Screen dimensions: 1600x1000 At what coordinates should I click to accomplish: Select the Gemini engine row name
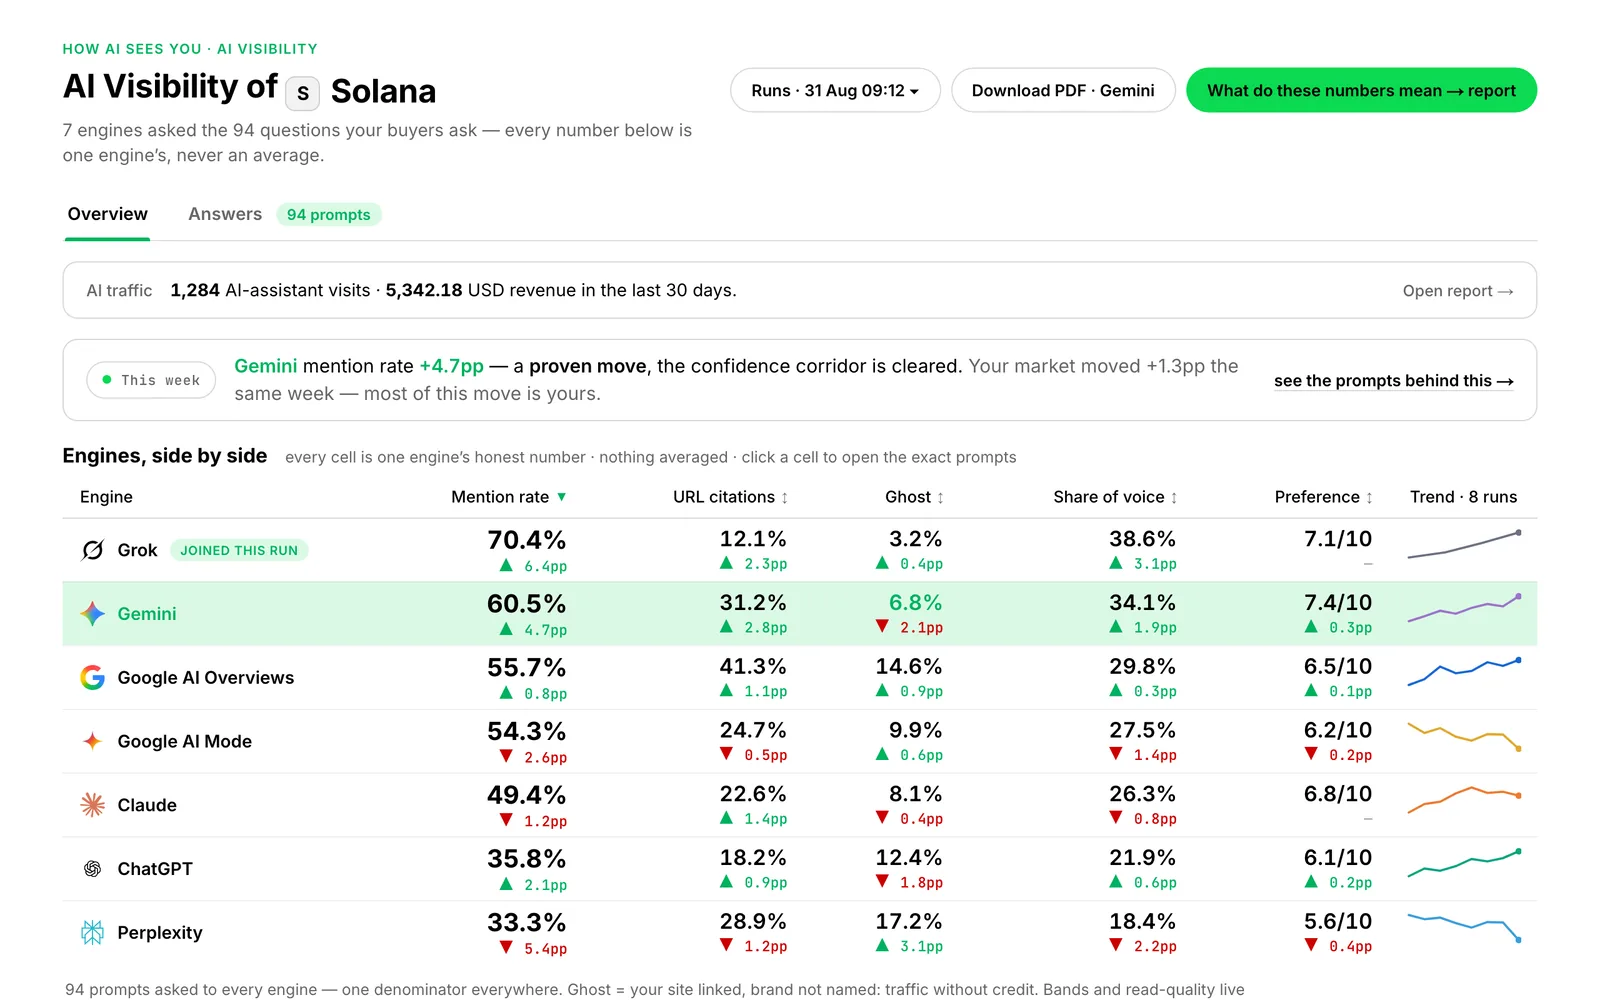pos(147,614)
